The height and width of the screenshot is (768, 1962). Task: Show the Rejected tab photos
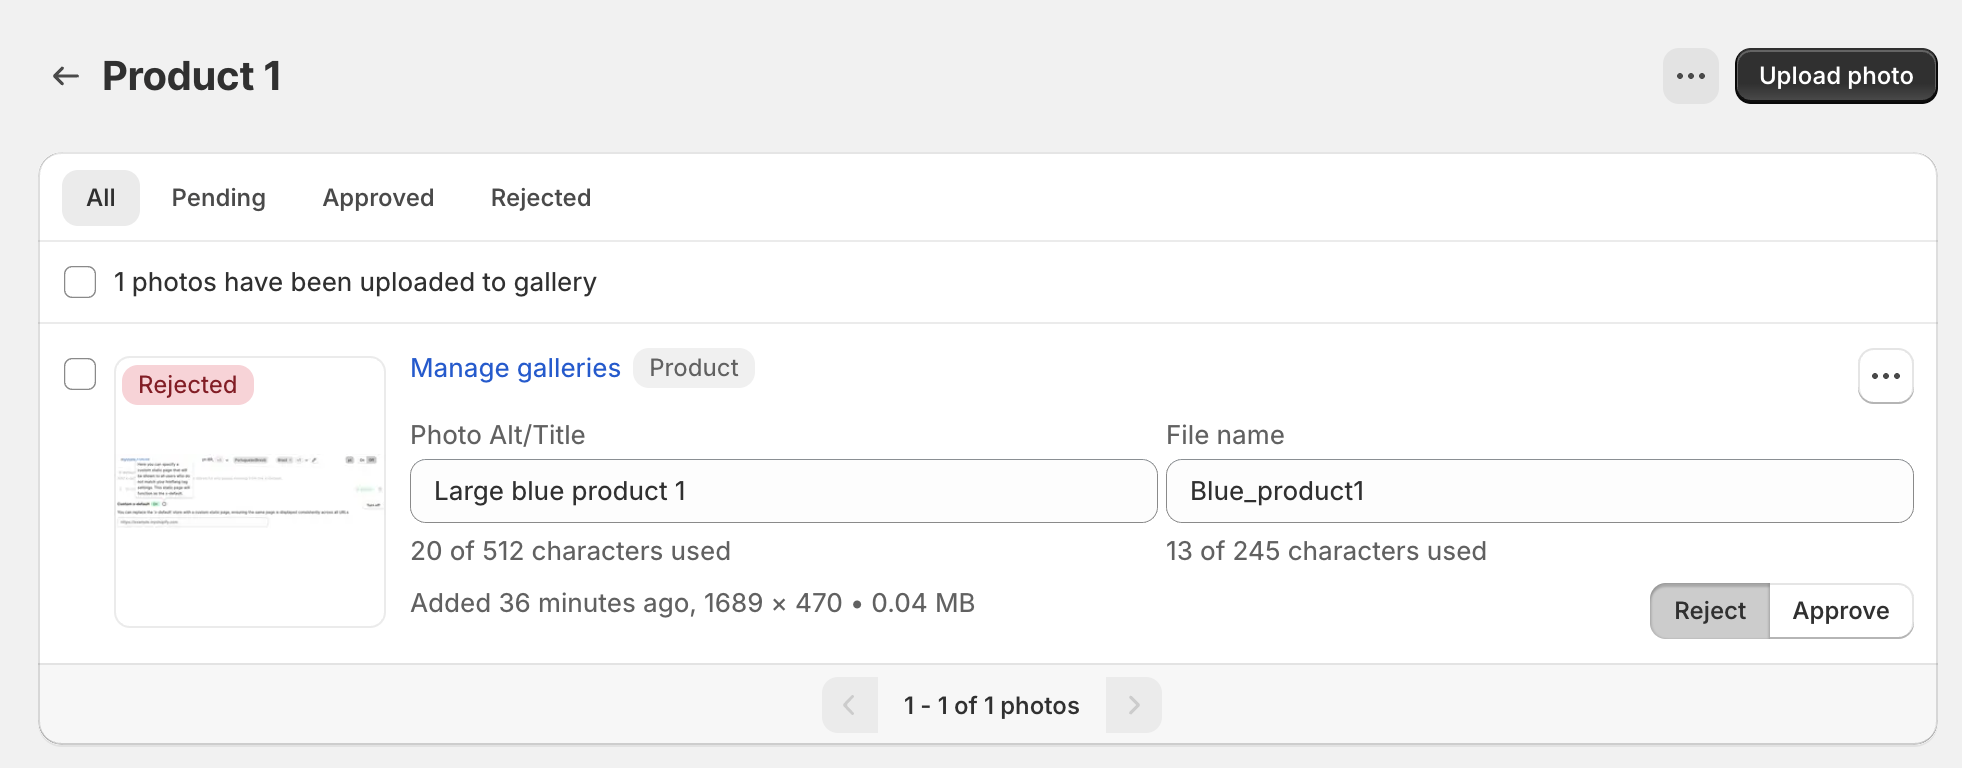click(541, 198)
